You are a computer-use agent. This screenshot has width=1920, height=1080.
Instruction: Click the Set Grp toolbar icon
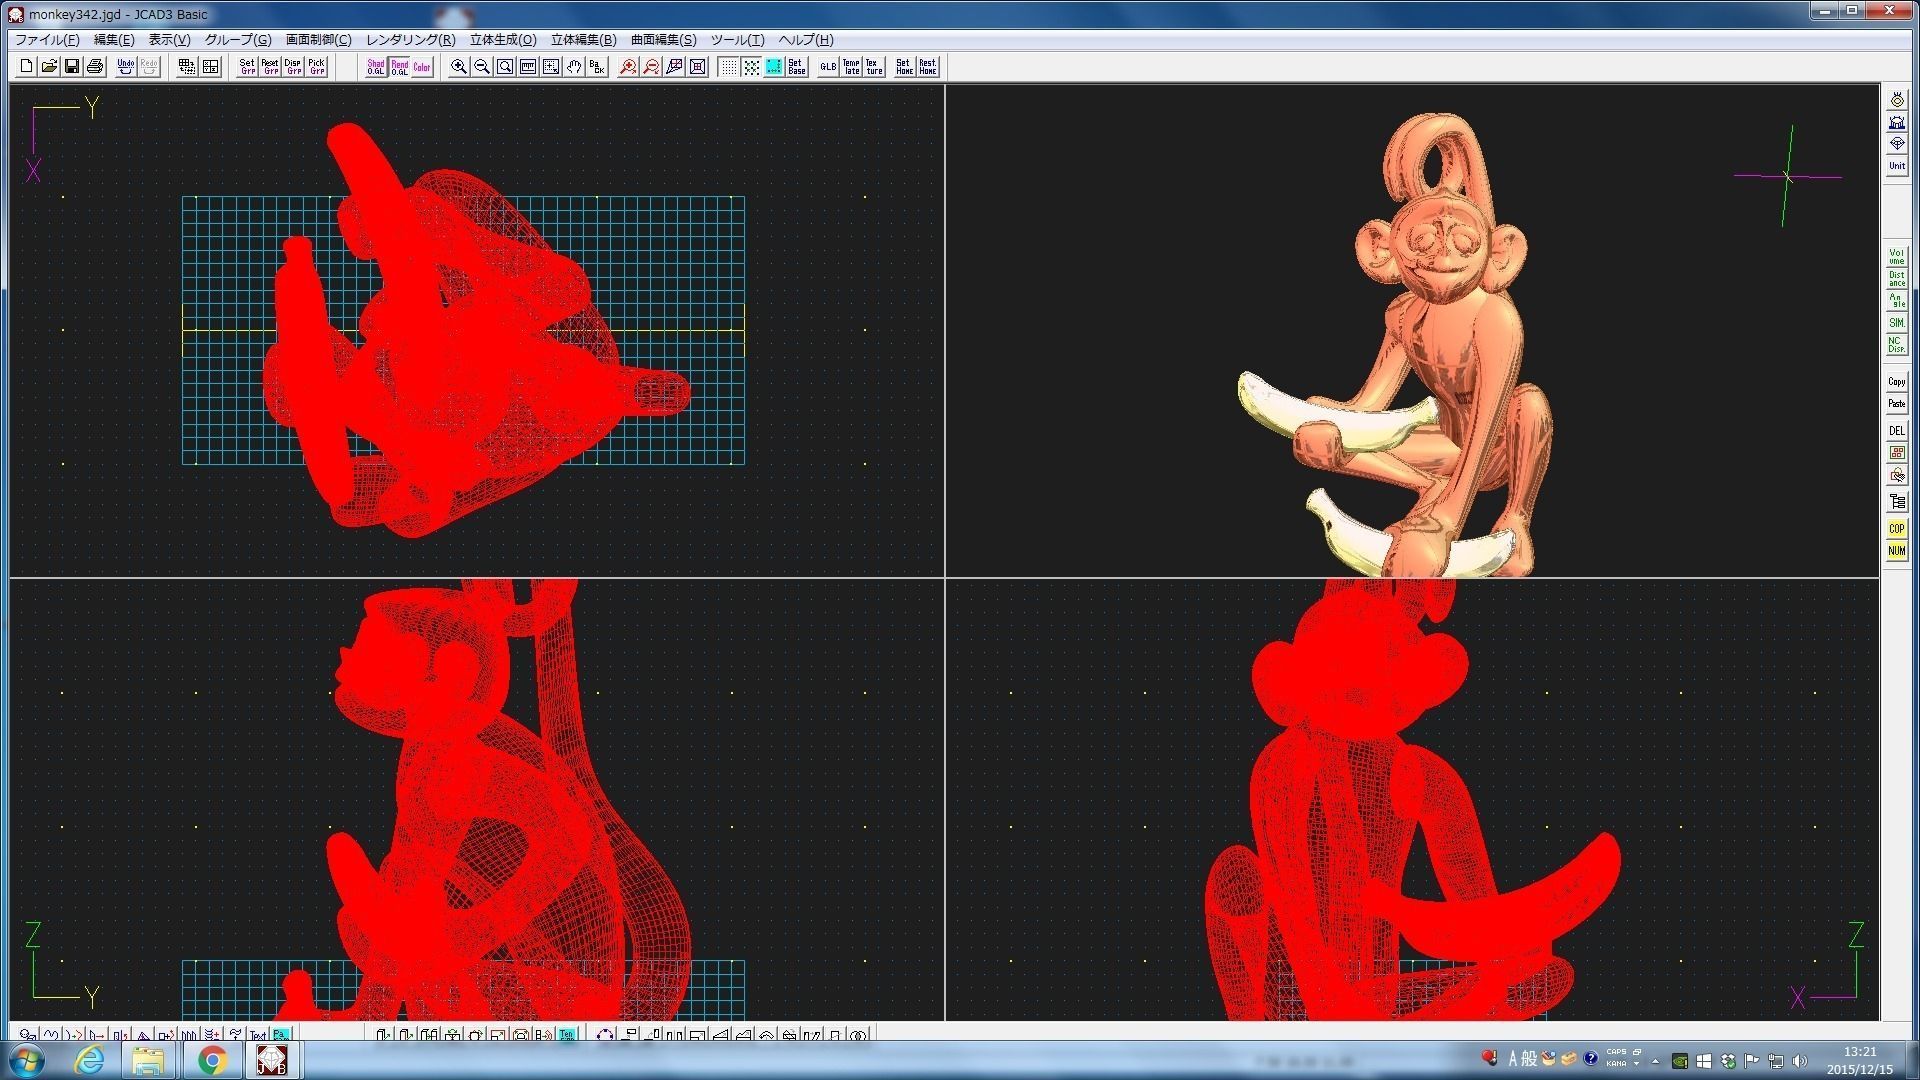(247, 67)
